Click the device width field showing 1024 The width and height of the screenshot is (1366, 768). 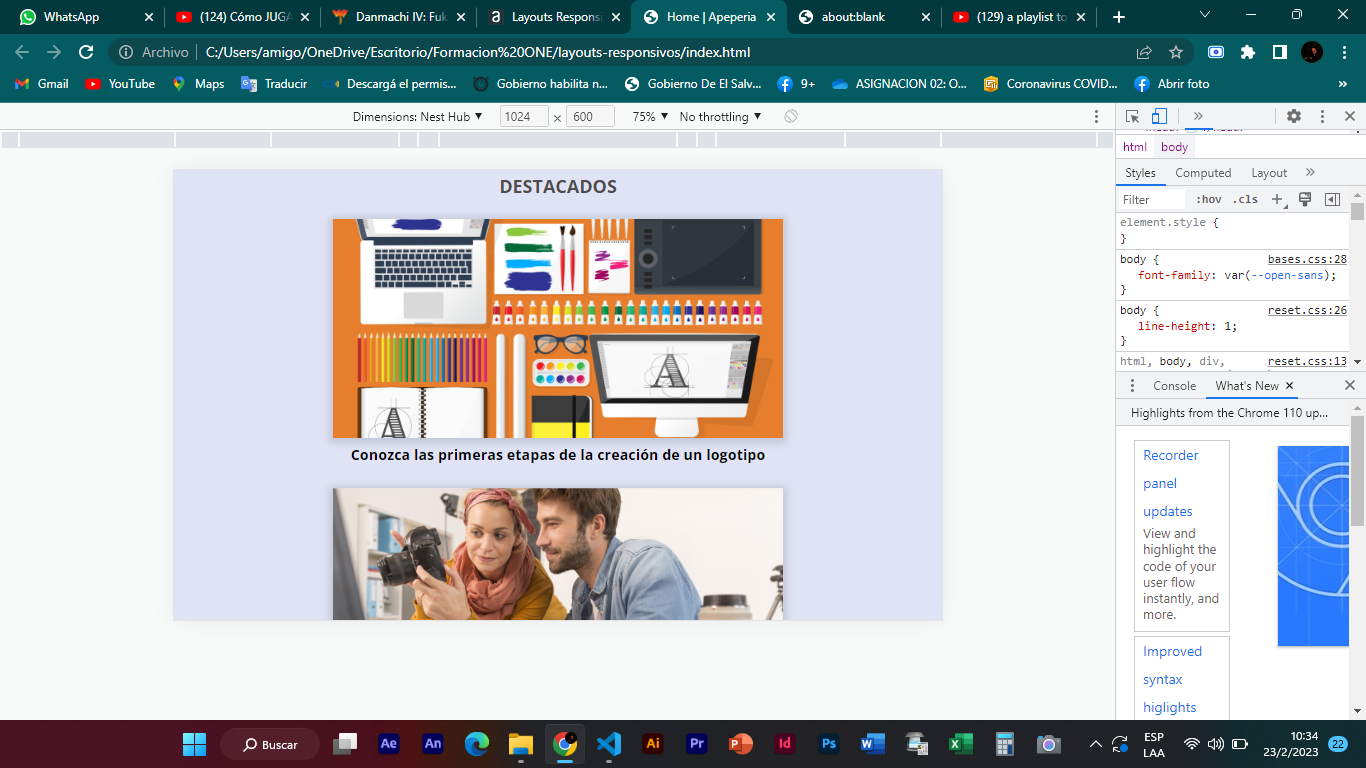pos(524,116)
